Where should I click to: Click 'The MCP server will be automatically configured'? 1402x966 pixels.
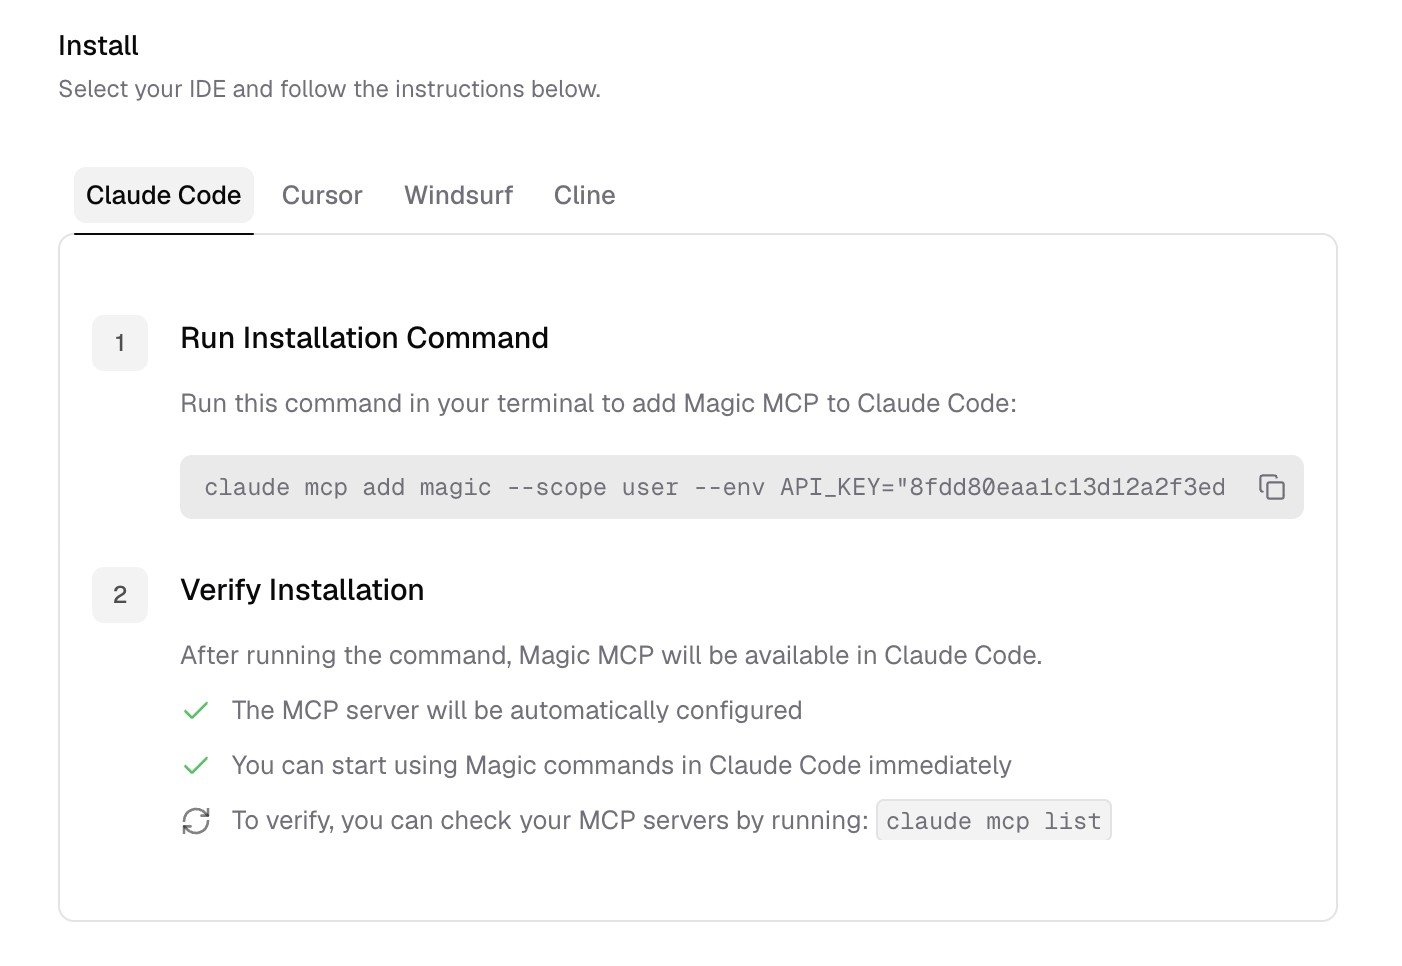pos(517,710)
